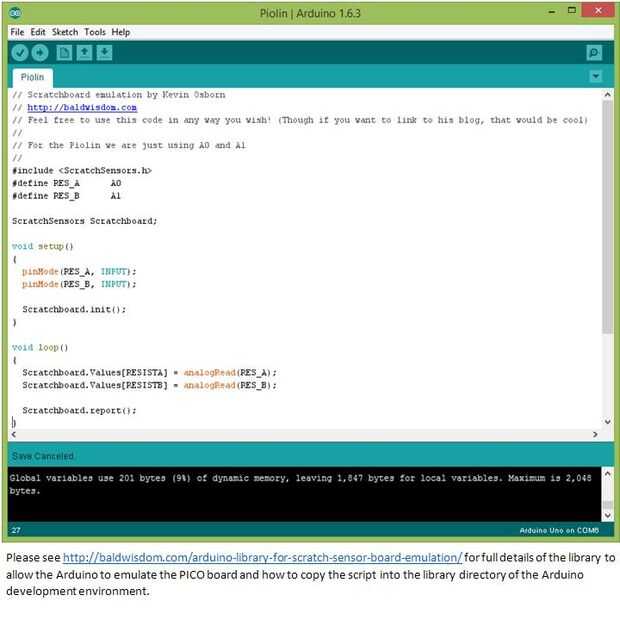
Task: Open the Tools menu
Action: 95,32
